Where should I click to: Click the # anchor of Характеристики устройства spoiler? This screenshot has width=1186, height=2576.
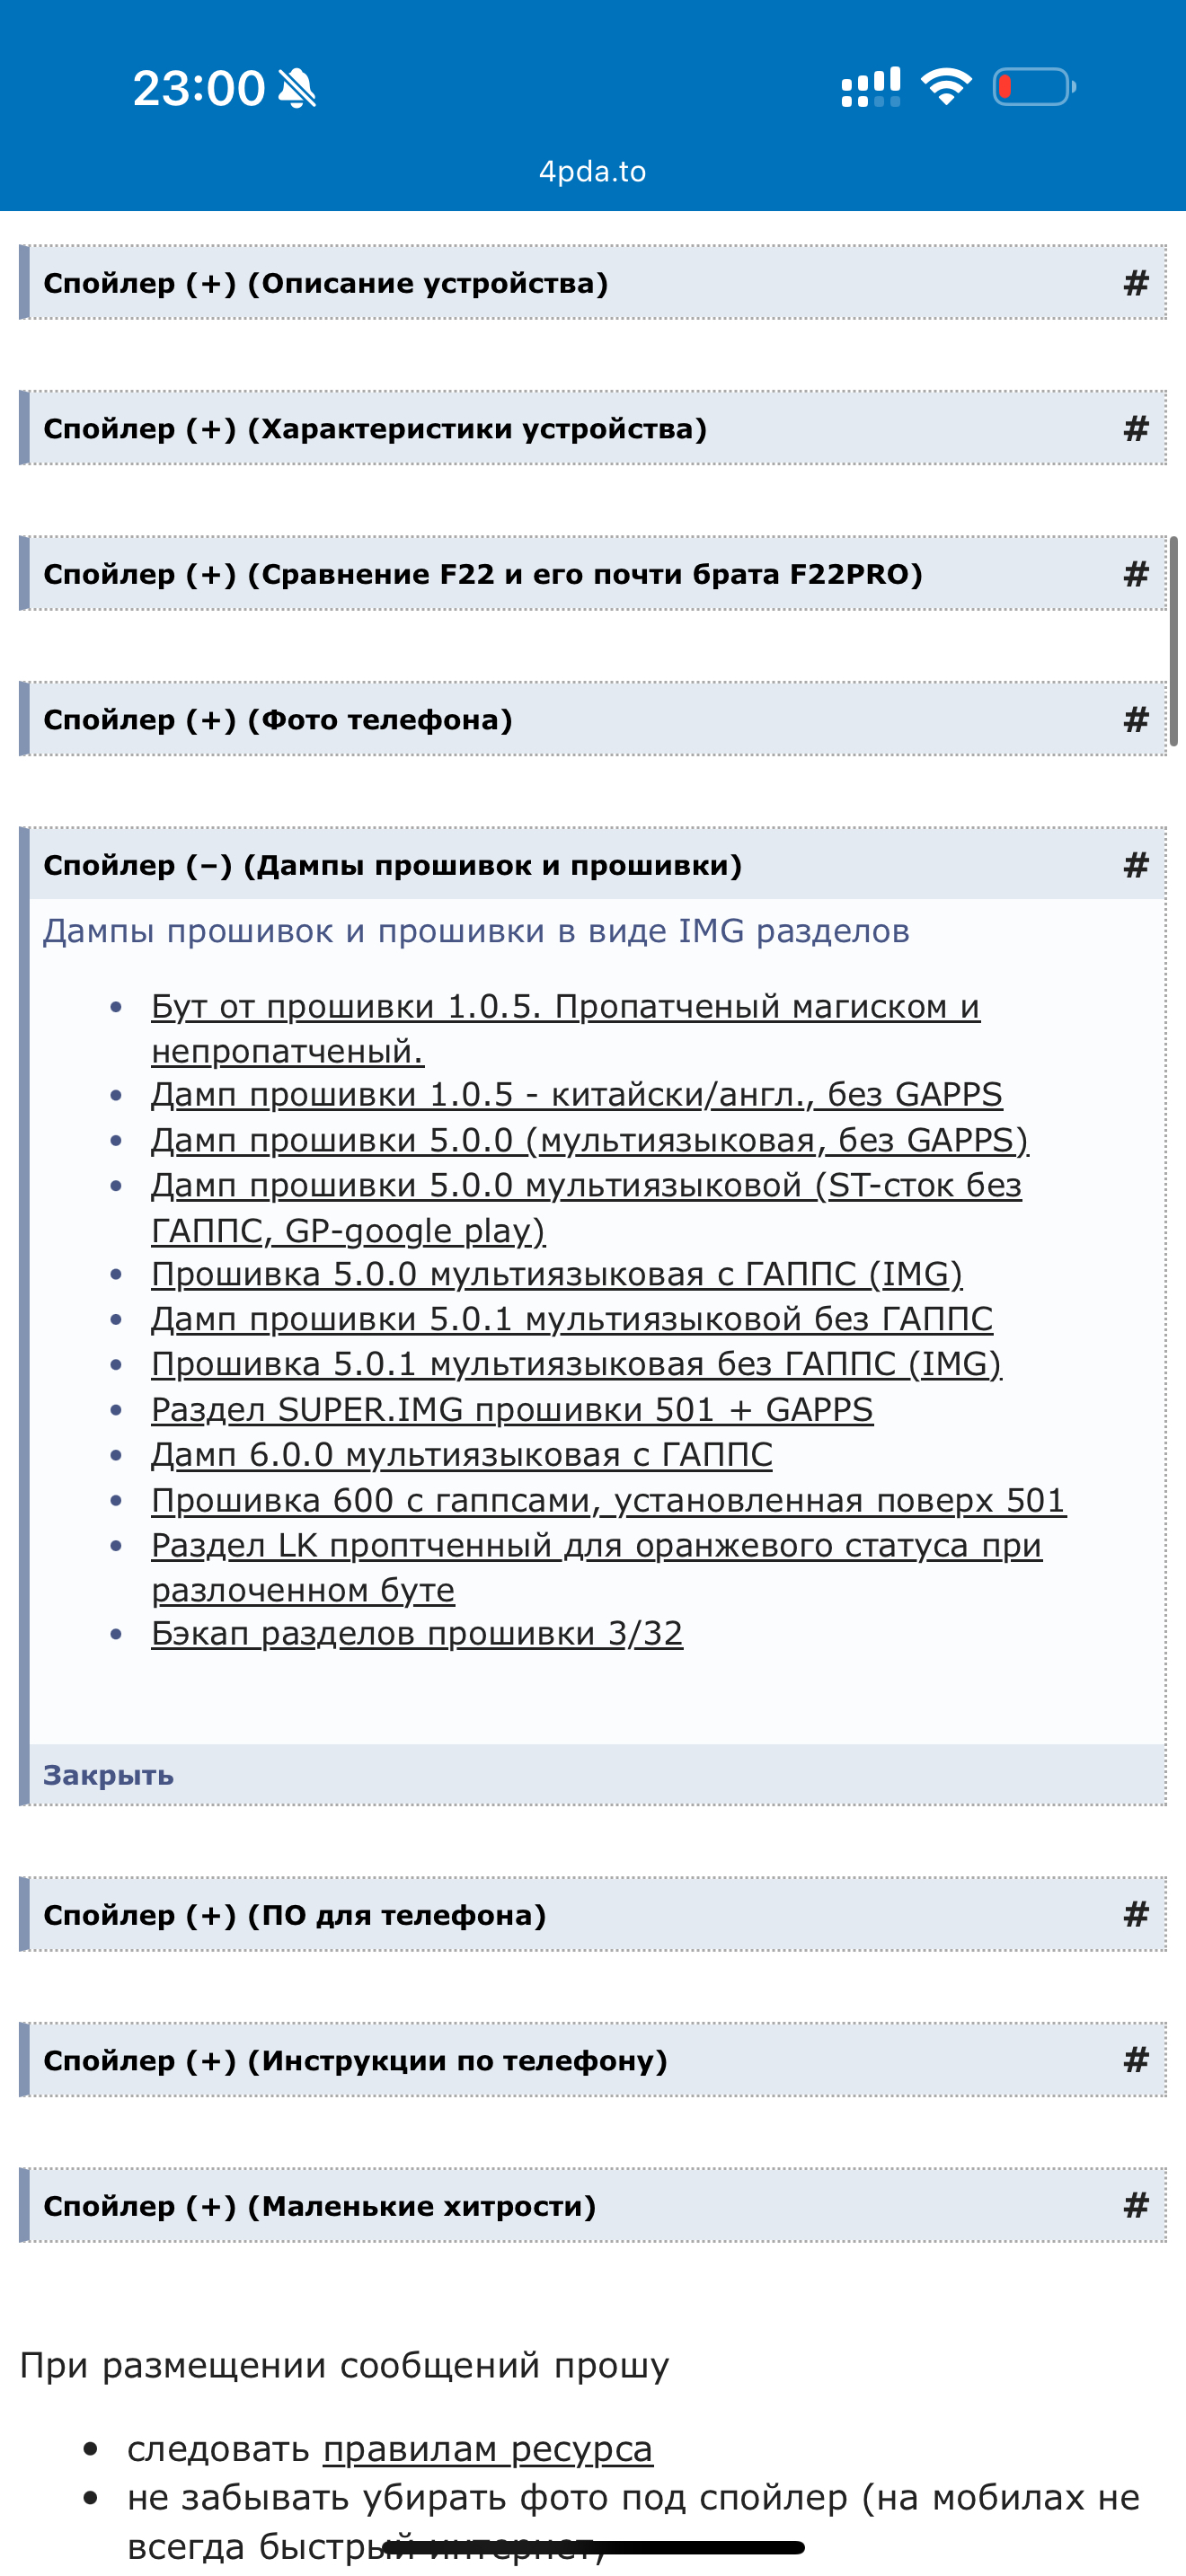pyautogui.click(x=1135, y=429)
